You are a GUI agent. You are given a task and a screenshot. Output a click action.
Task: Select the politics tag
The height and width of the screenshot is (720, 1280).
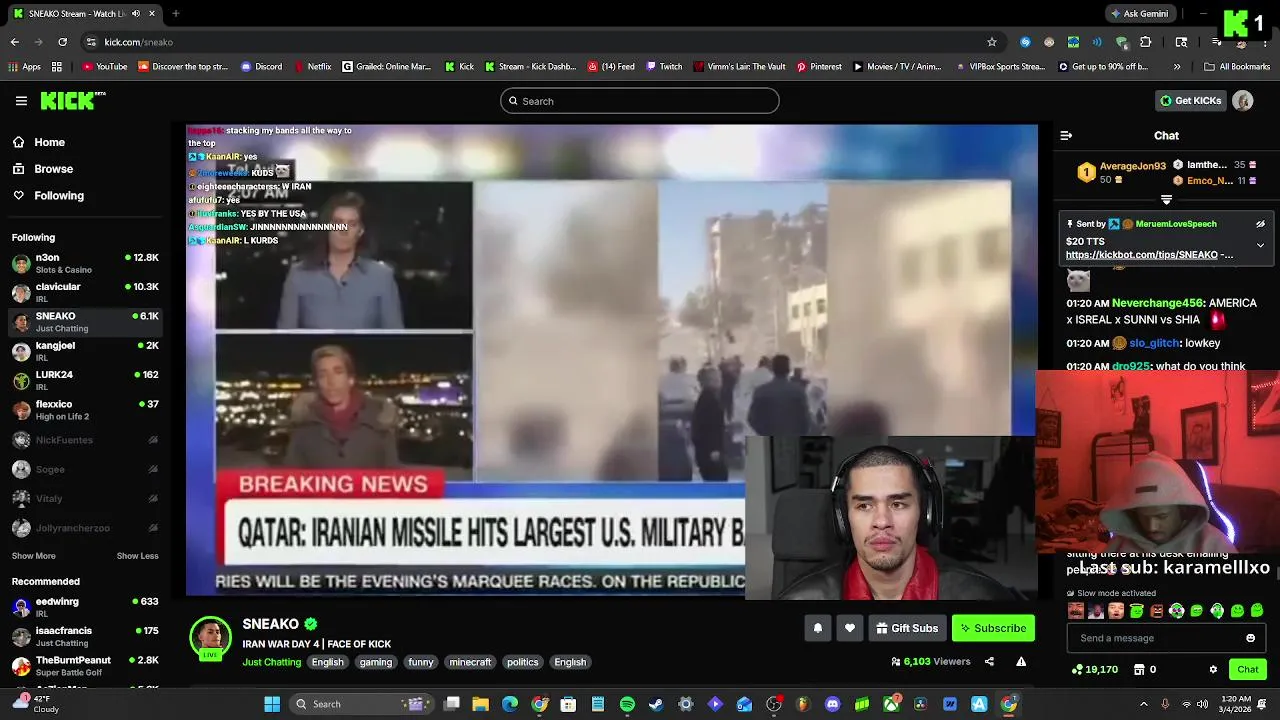click(x=522, y=662)
